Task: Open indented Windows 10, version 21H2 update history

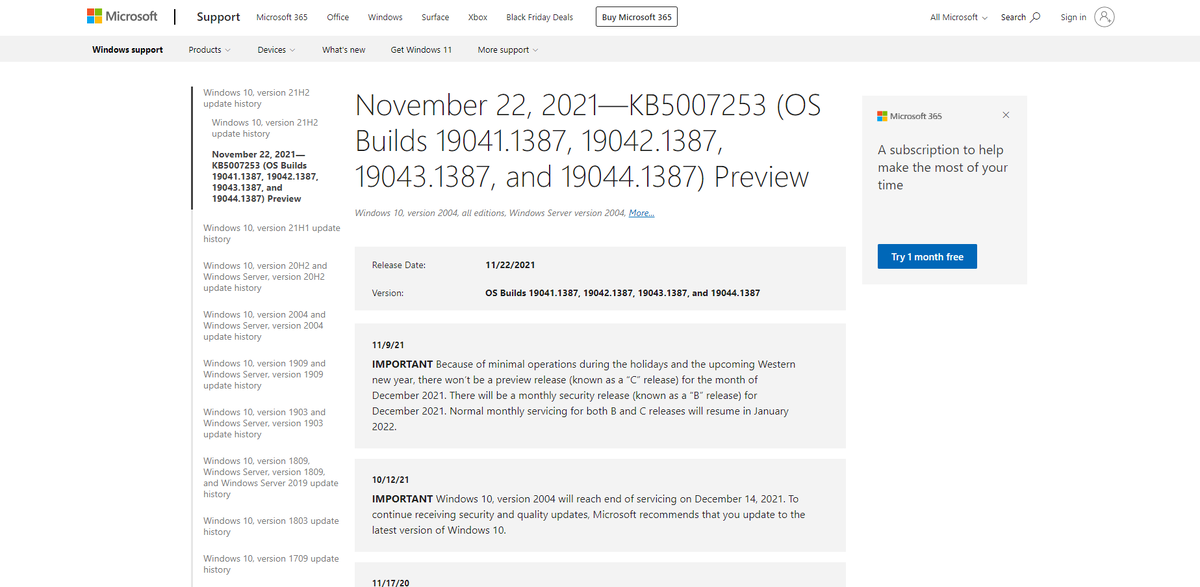Action: [265, 128]
